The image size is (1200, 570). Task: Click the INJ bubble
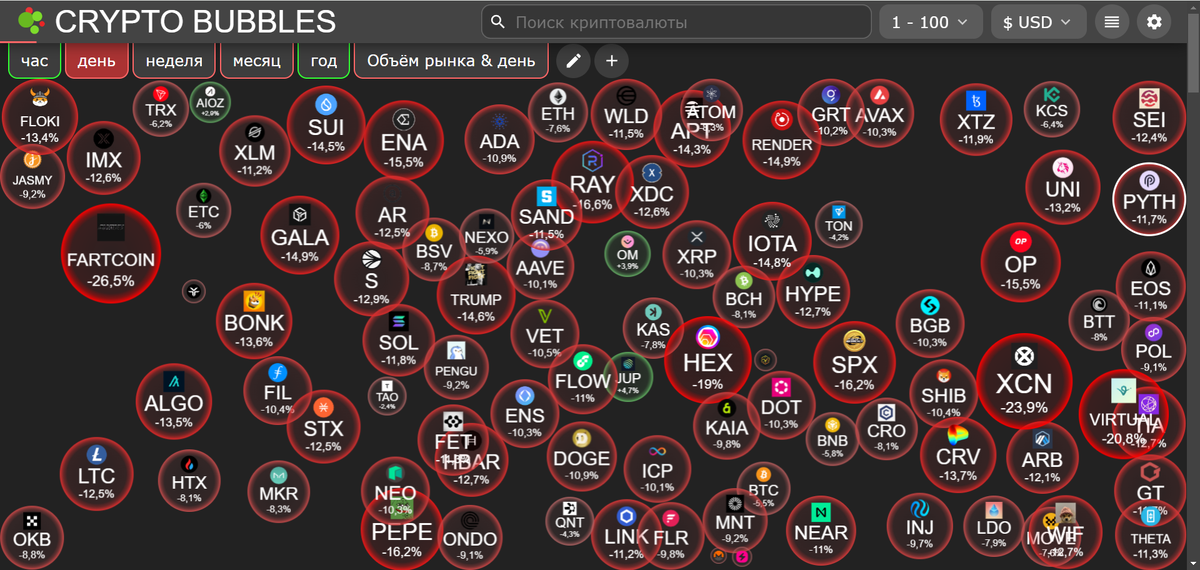[x=919, y=526]
